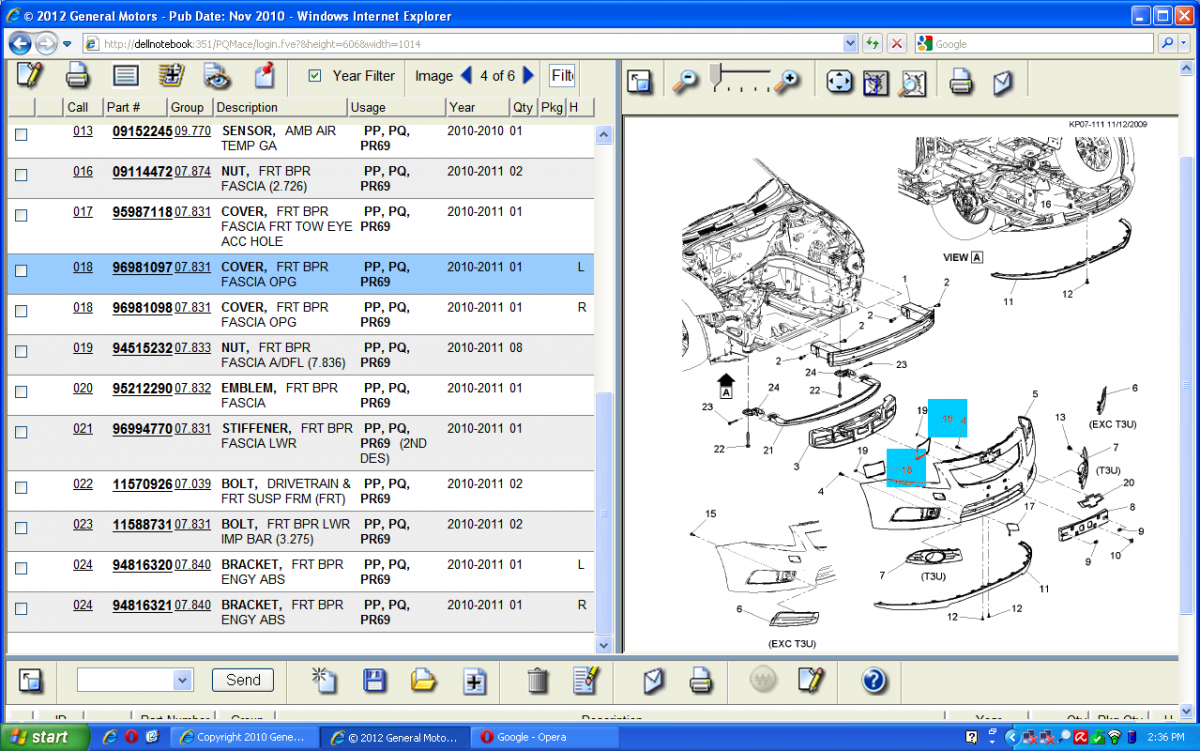Open the browser address bar dropdown arrow
This screenshot has width=1200, height=751.
tap(850, 44)
